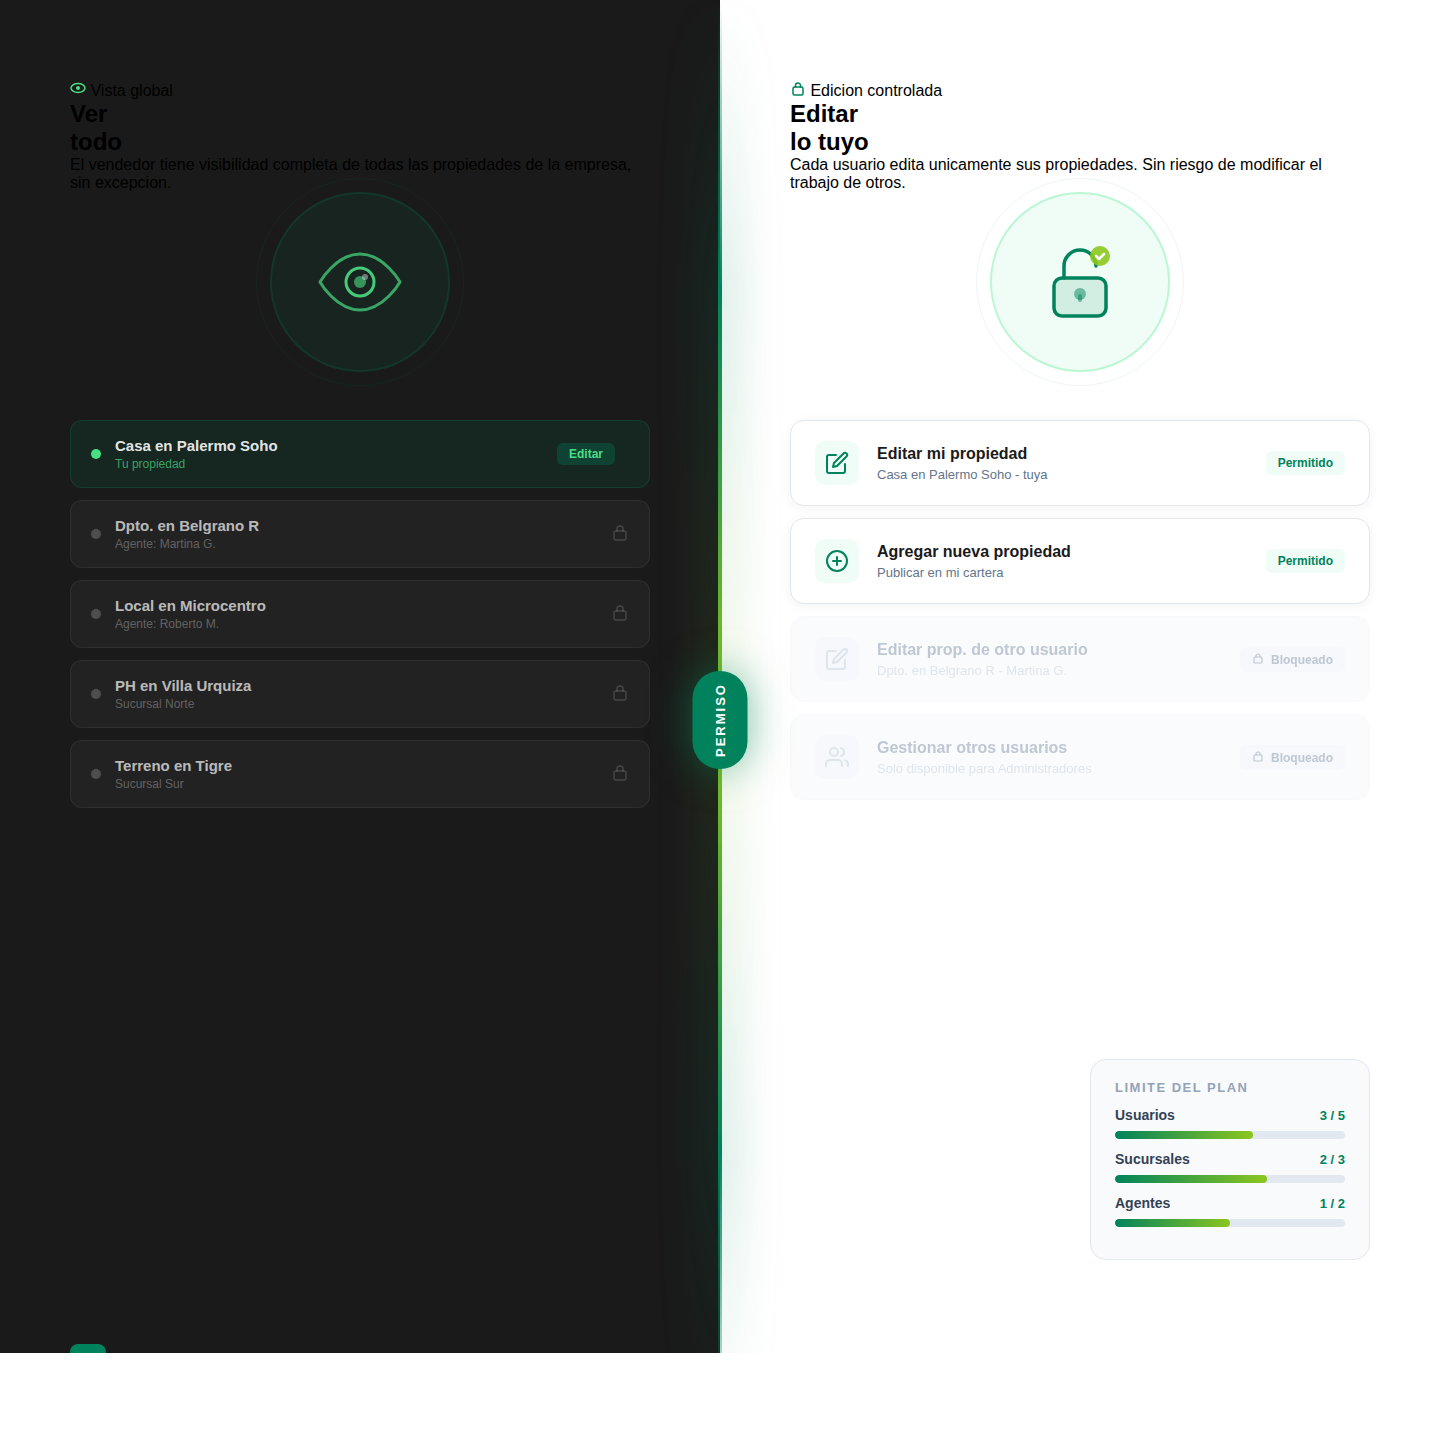The height and width of the screenshot is (1440, 1440).
Task: Click the vertical PERMISO divider pill
Action: tap(720, 720)
